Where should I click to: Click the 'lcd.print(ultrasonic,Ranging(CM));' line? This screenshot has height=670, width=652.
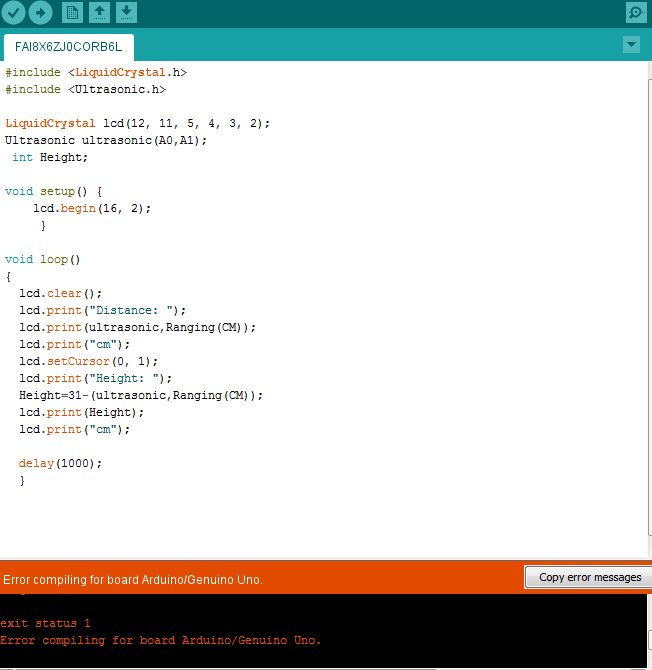(138, 328)
